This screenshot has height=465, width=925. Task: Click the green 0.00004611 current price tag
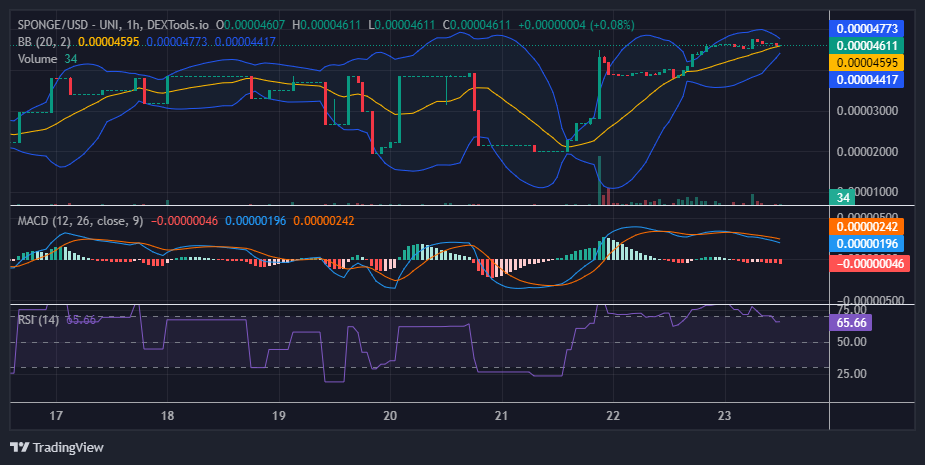coord(867,45)
